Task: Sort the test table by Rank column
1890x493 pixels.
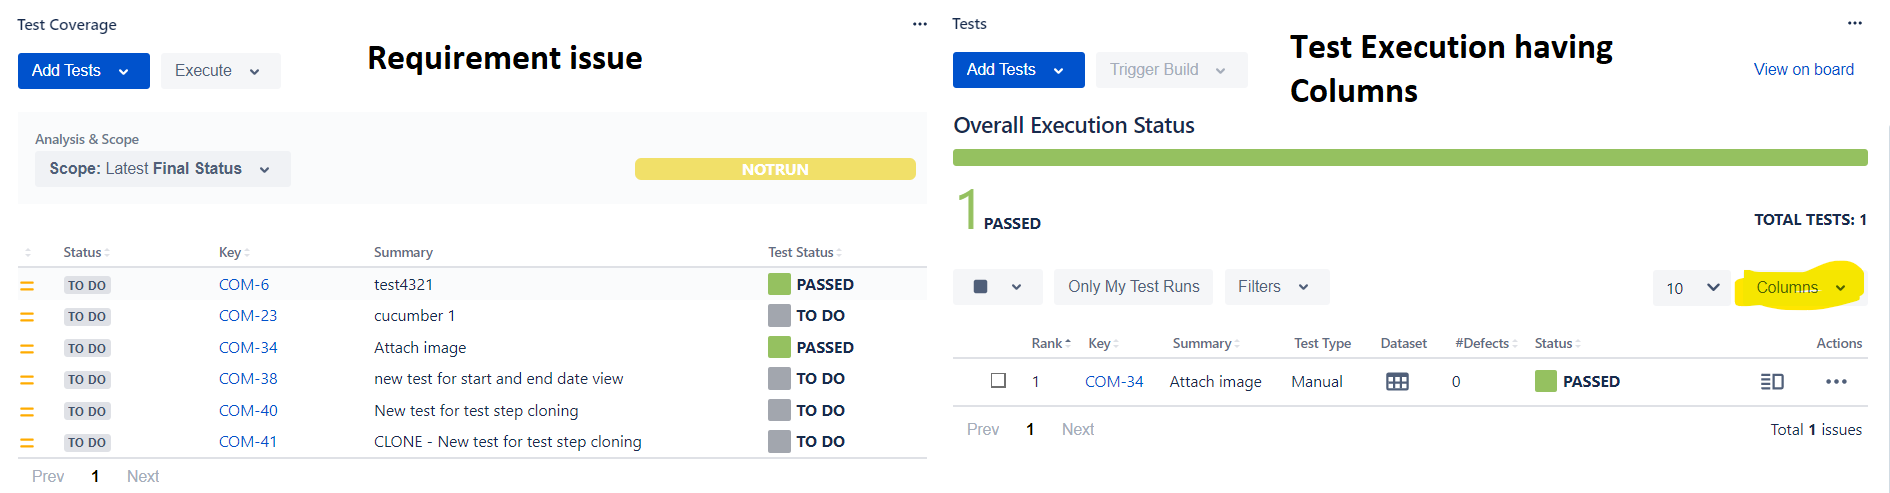Action: pos(1050,343)
